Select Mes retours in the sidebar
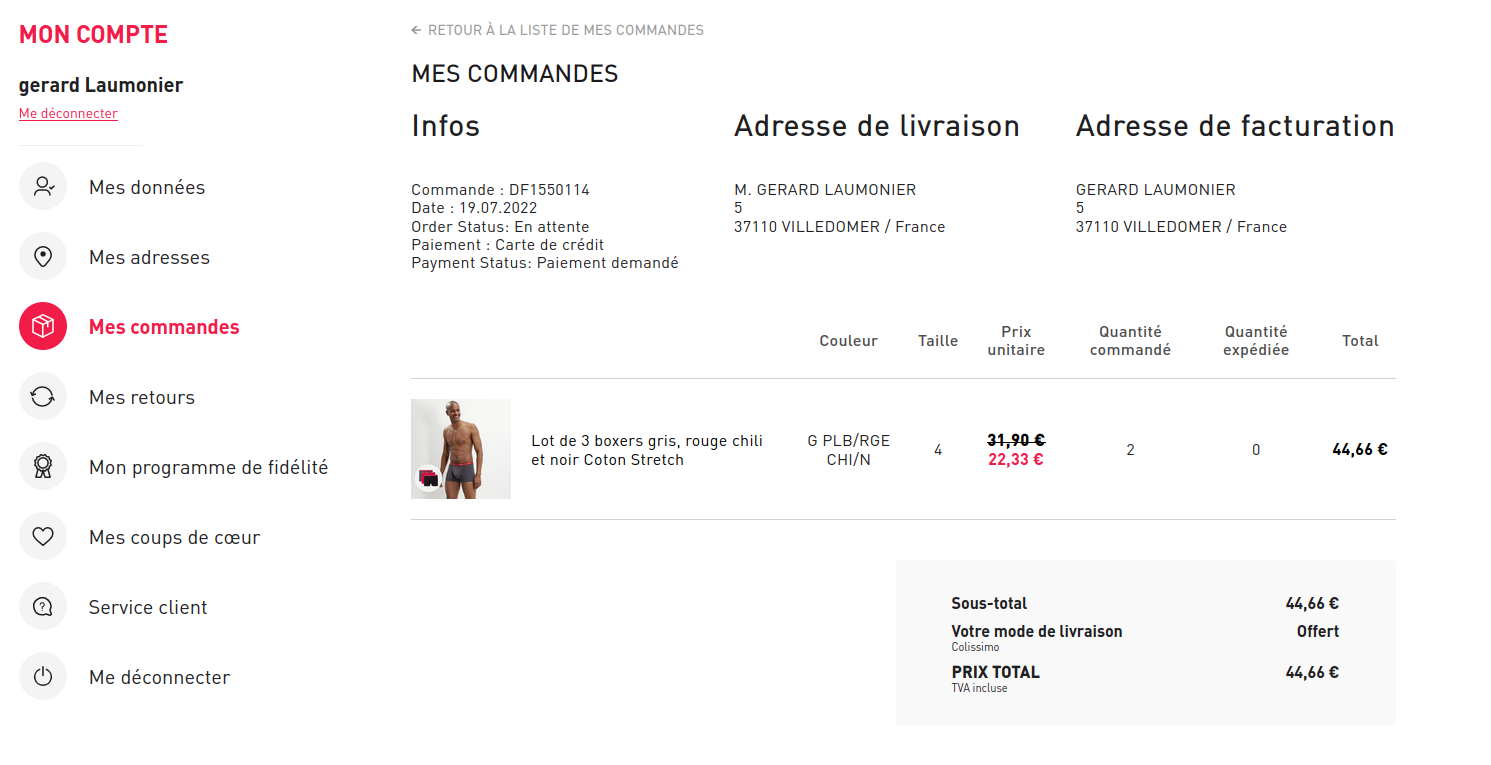 (142, 397)
